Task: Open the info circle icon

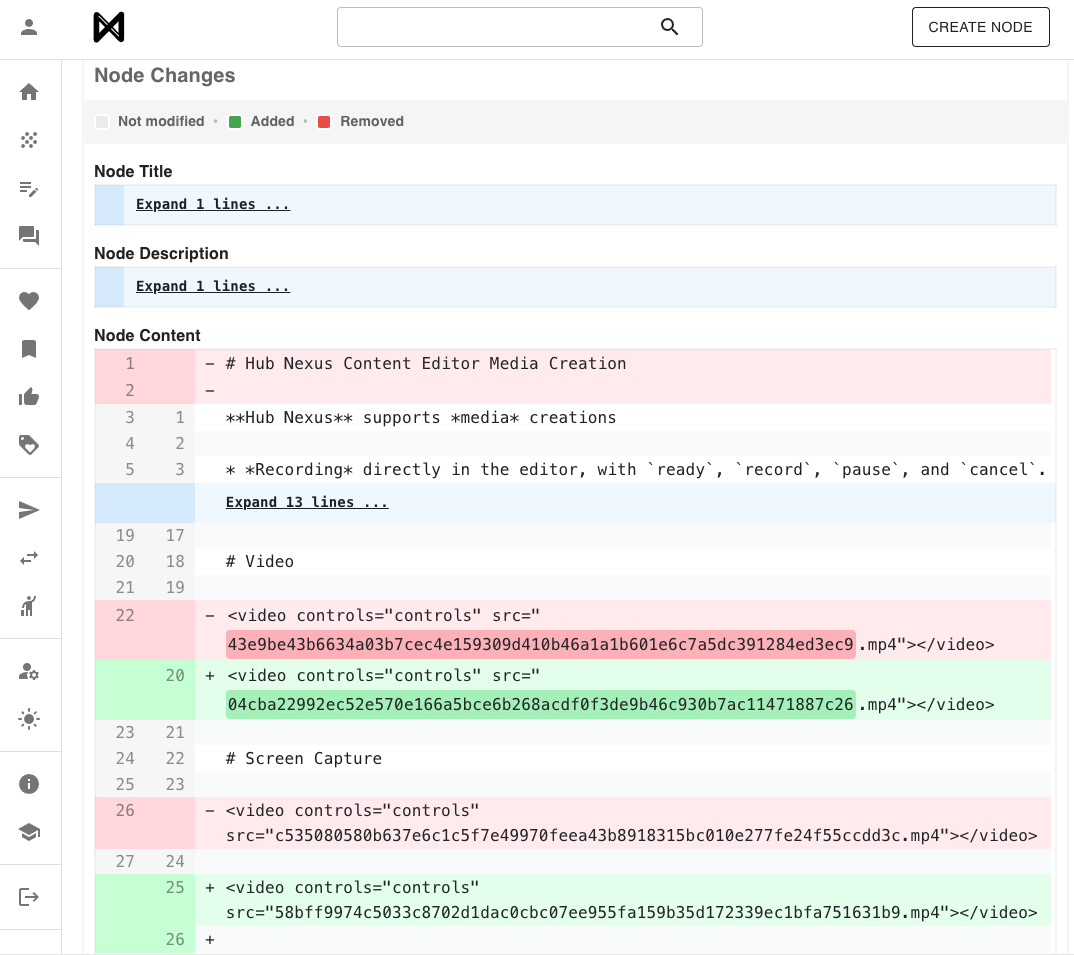Action: coord(29,784)
